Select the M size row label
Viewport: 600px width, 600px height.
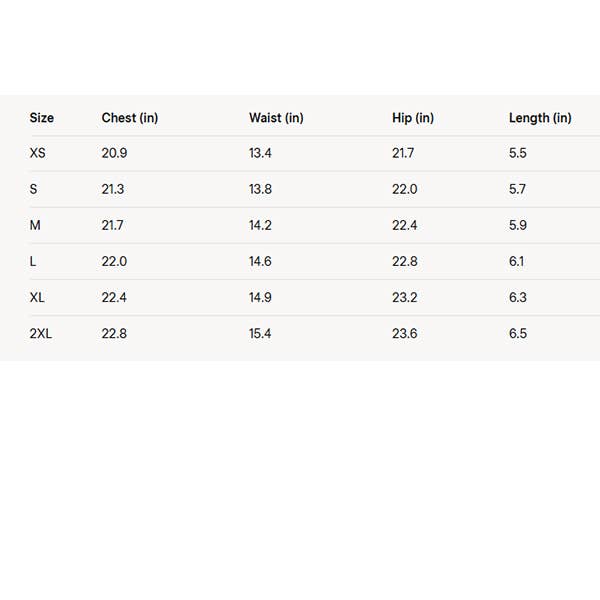35,225
